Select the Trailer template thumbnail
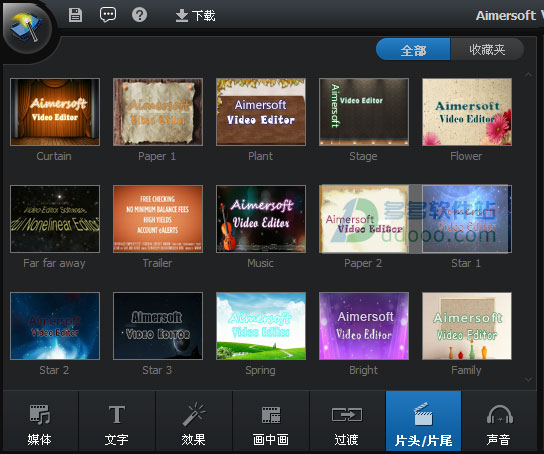This screenshot has height=454, width=544. click(158, 219)
